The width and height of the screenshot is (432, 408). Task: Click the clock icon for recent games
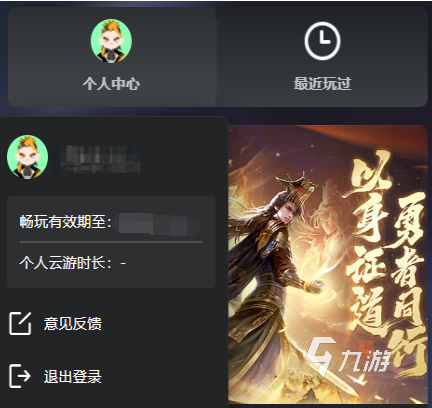(322, 41)
